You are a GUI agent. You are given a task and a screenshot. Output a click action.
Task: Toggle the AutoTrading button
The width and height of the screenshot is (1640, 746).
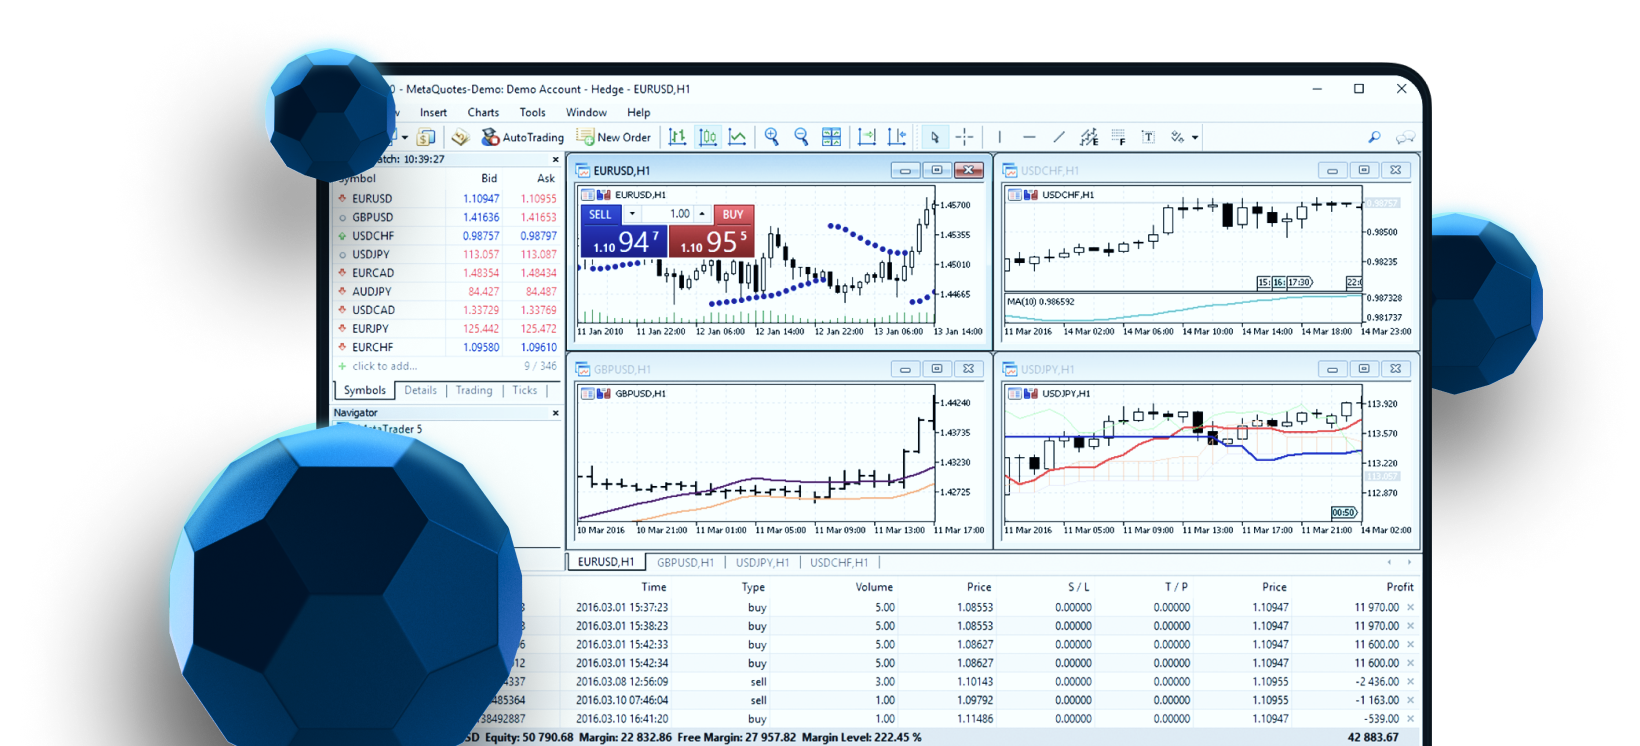point(522,137)
